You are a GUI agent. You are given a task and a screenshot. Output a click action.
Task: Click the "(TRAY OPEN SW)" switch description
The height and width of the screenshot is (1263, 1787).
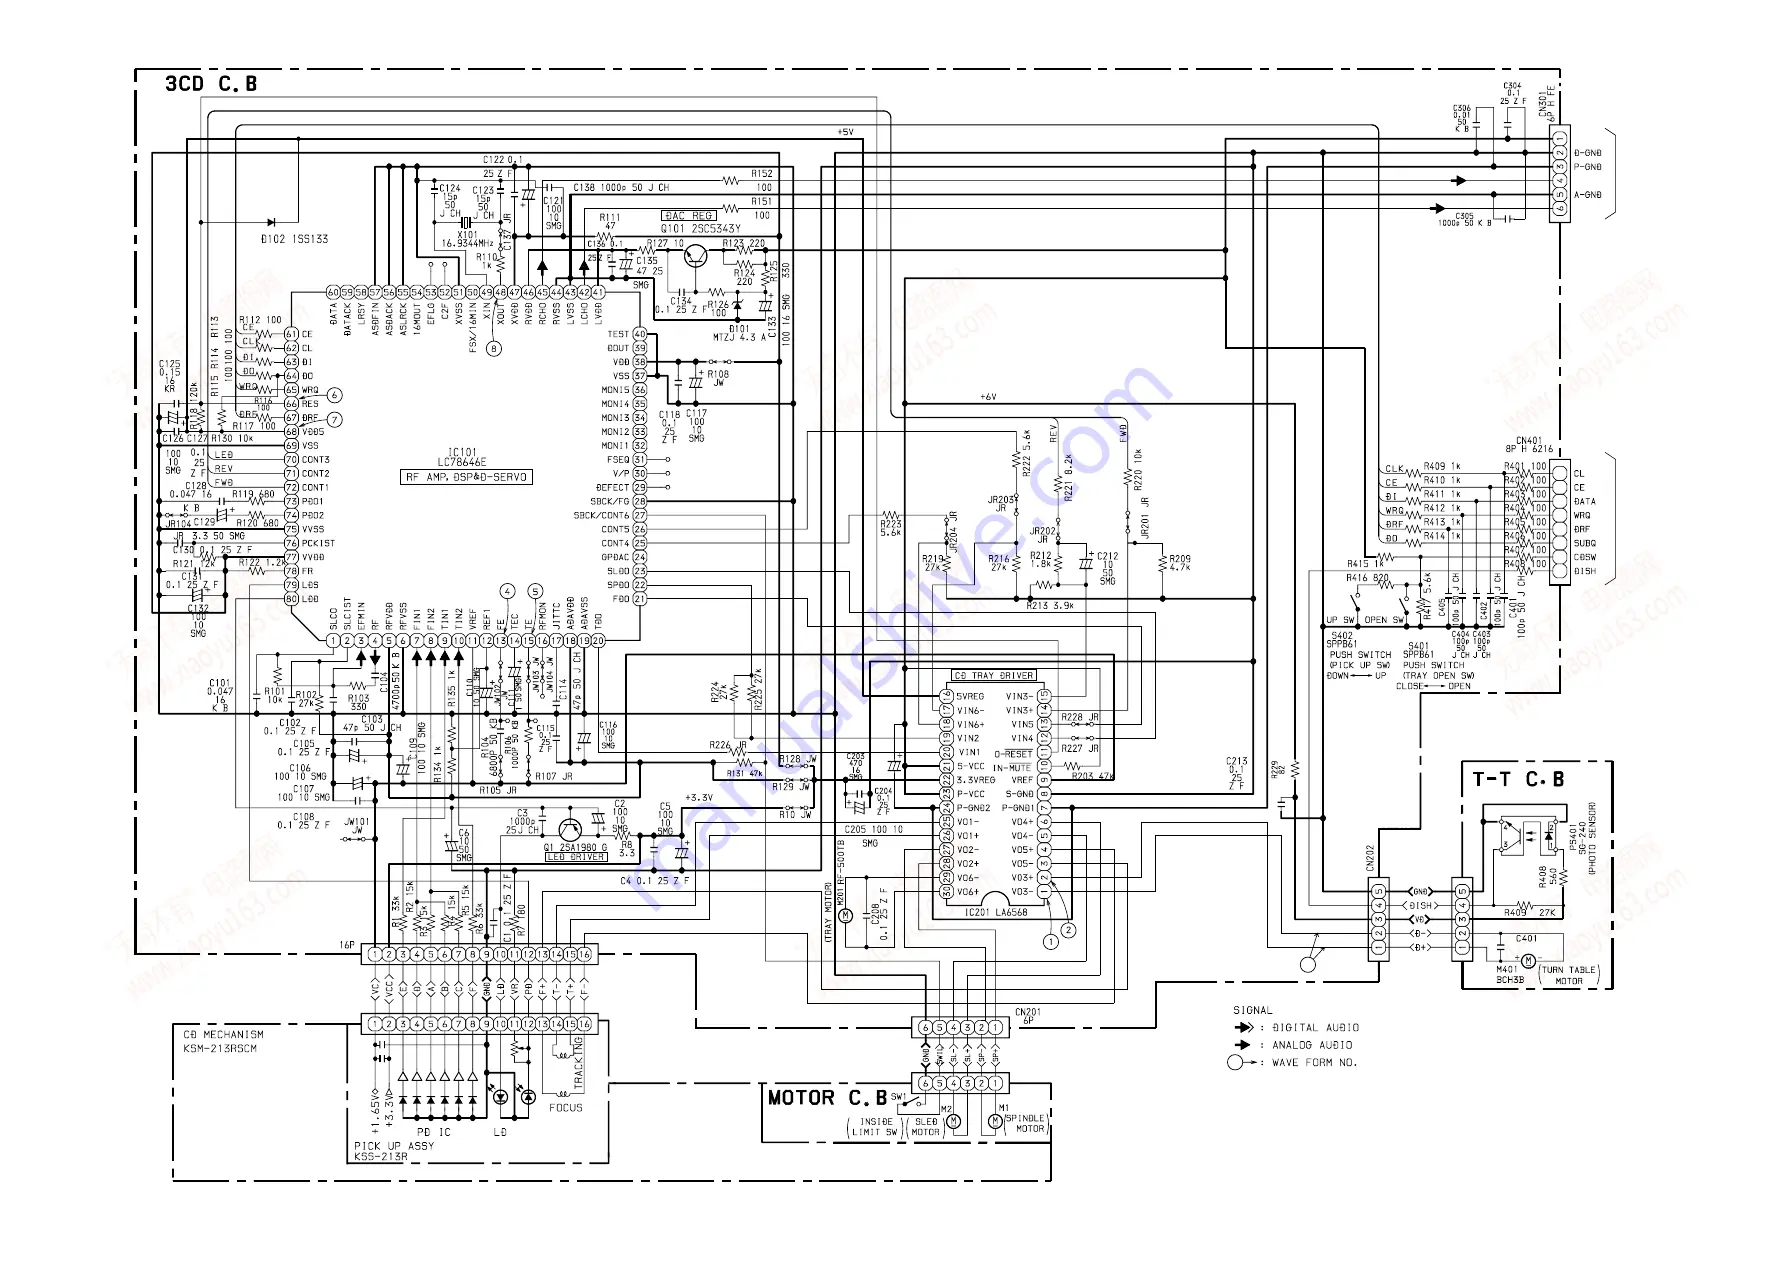click(1438, 676)
